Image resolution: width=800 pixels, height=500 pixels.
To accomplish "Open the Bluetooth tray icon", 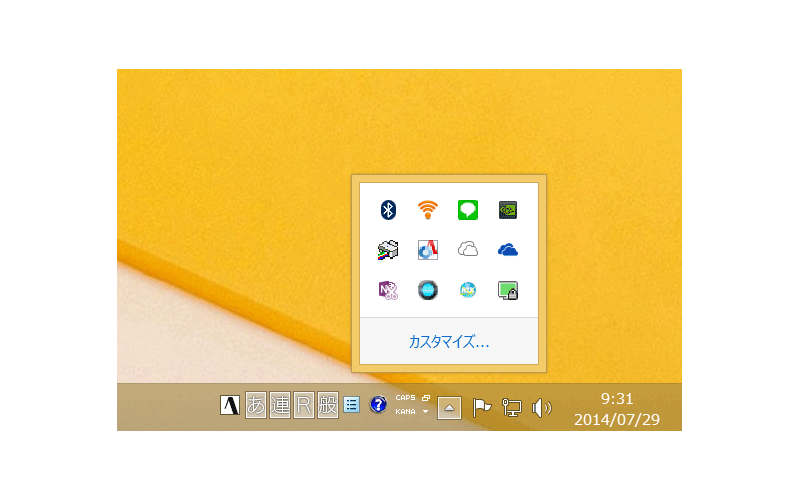I will (x=388, y=209).
